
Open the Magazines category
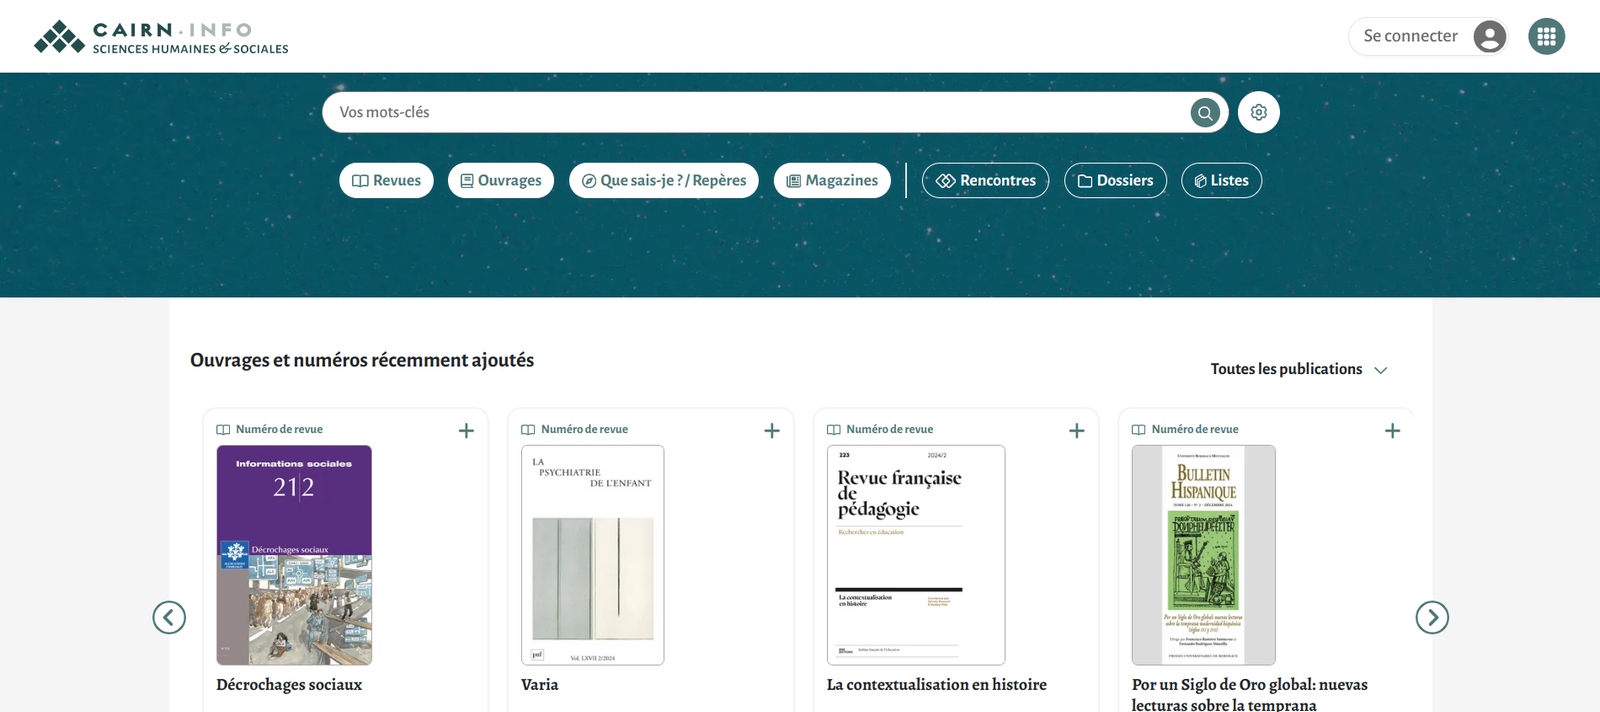pyautogui.click(x=832, y=181)
